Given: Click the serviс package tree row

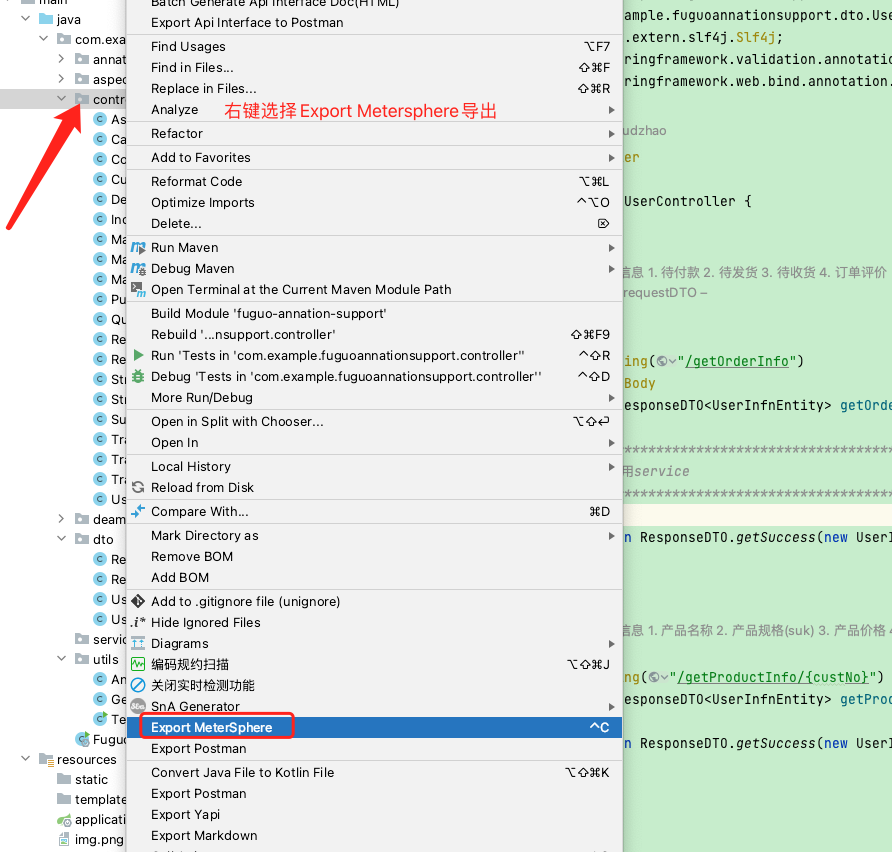Looking at the screenshot, I should coord(63,639).
